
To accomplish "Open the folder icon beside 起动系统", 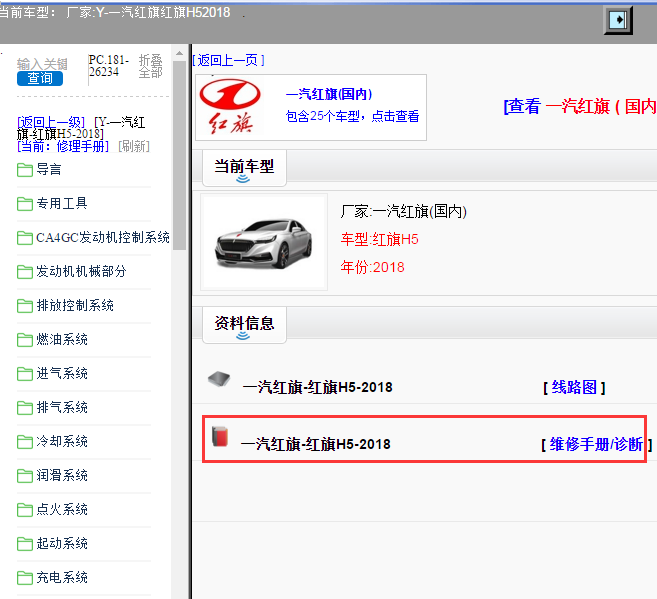I will point(25,543).
